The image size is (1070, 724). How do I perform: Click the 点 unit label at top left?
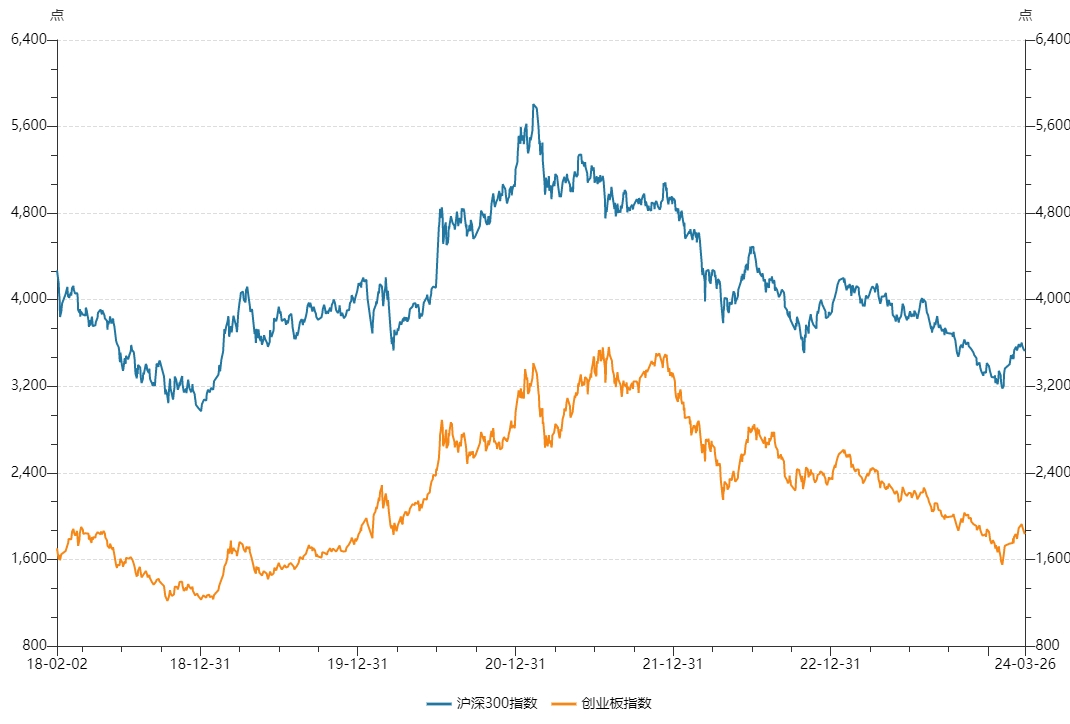[x=57, y=15]
